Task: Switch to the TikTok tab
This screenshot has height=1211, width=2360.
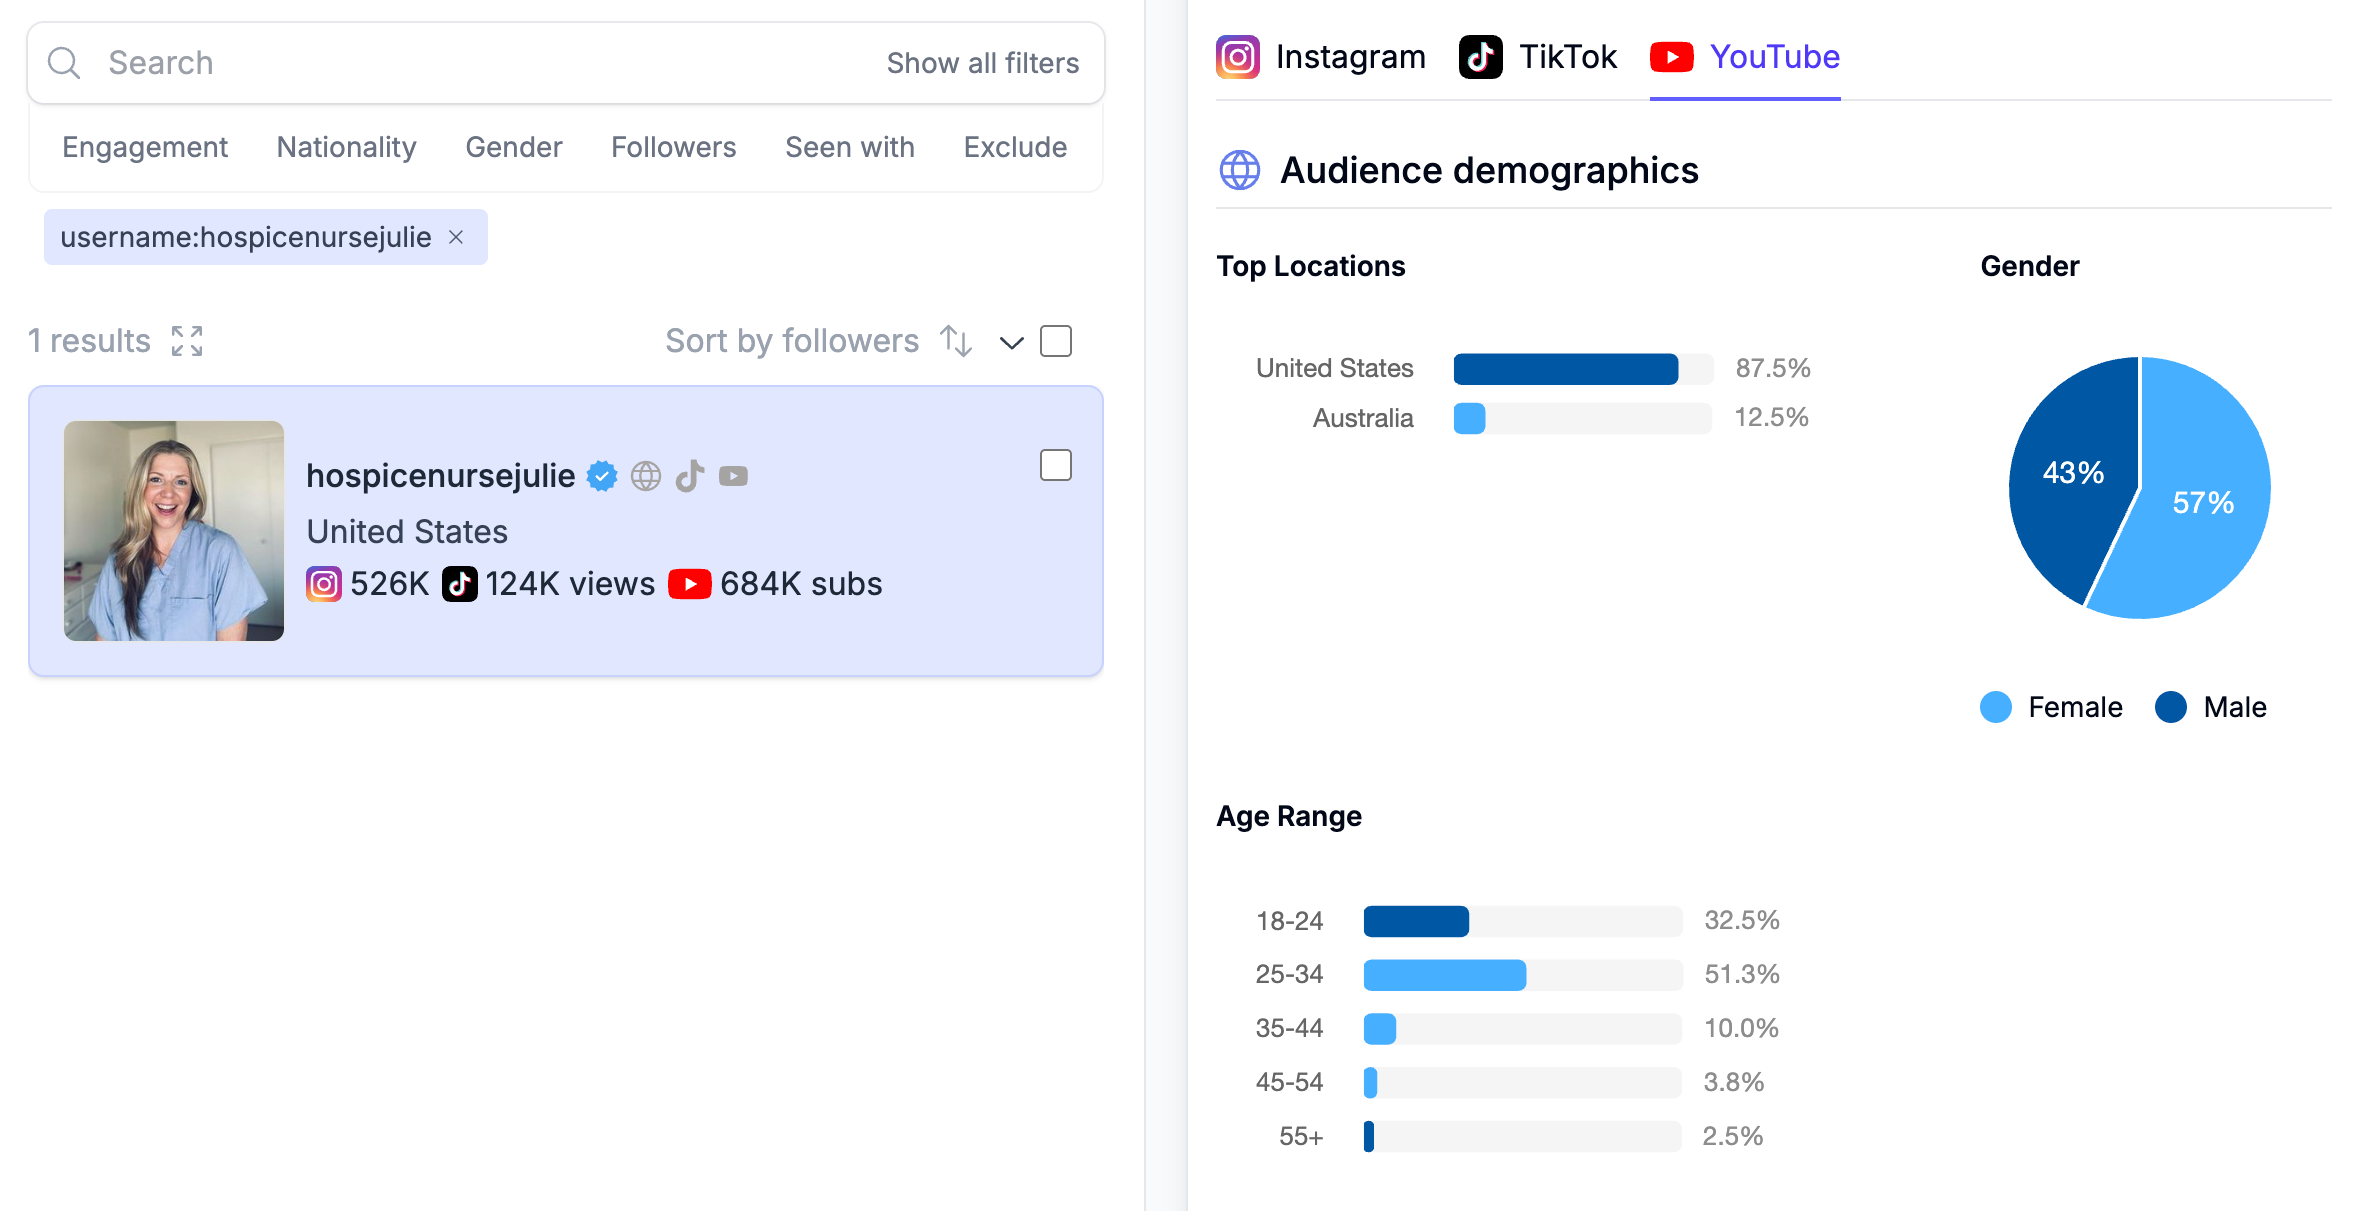Action: point(1538,57)
